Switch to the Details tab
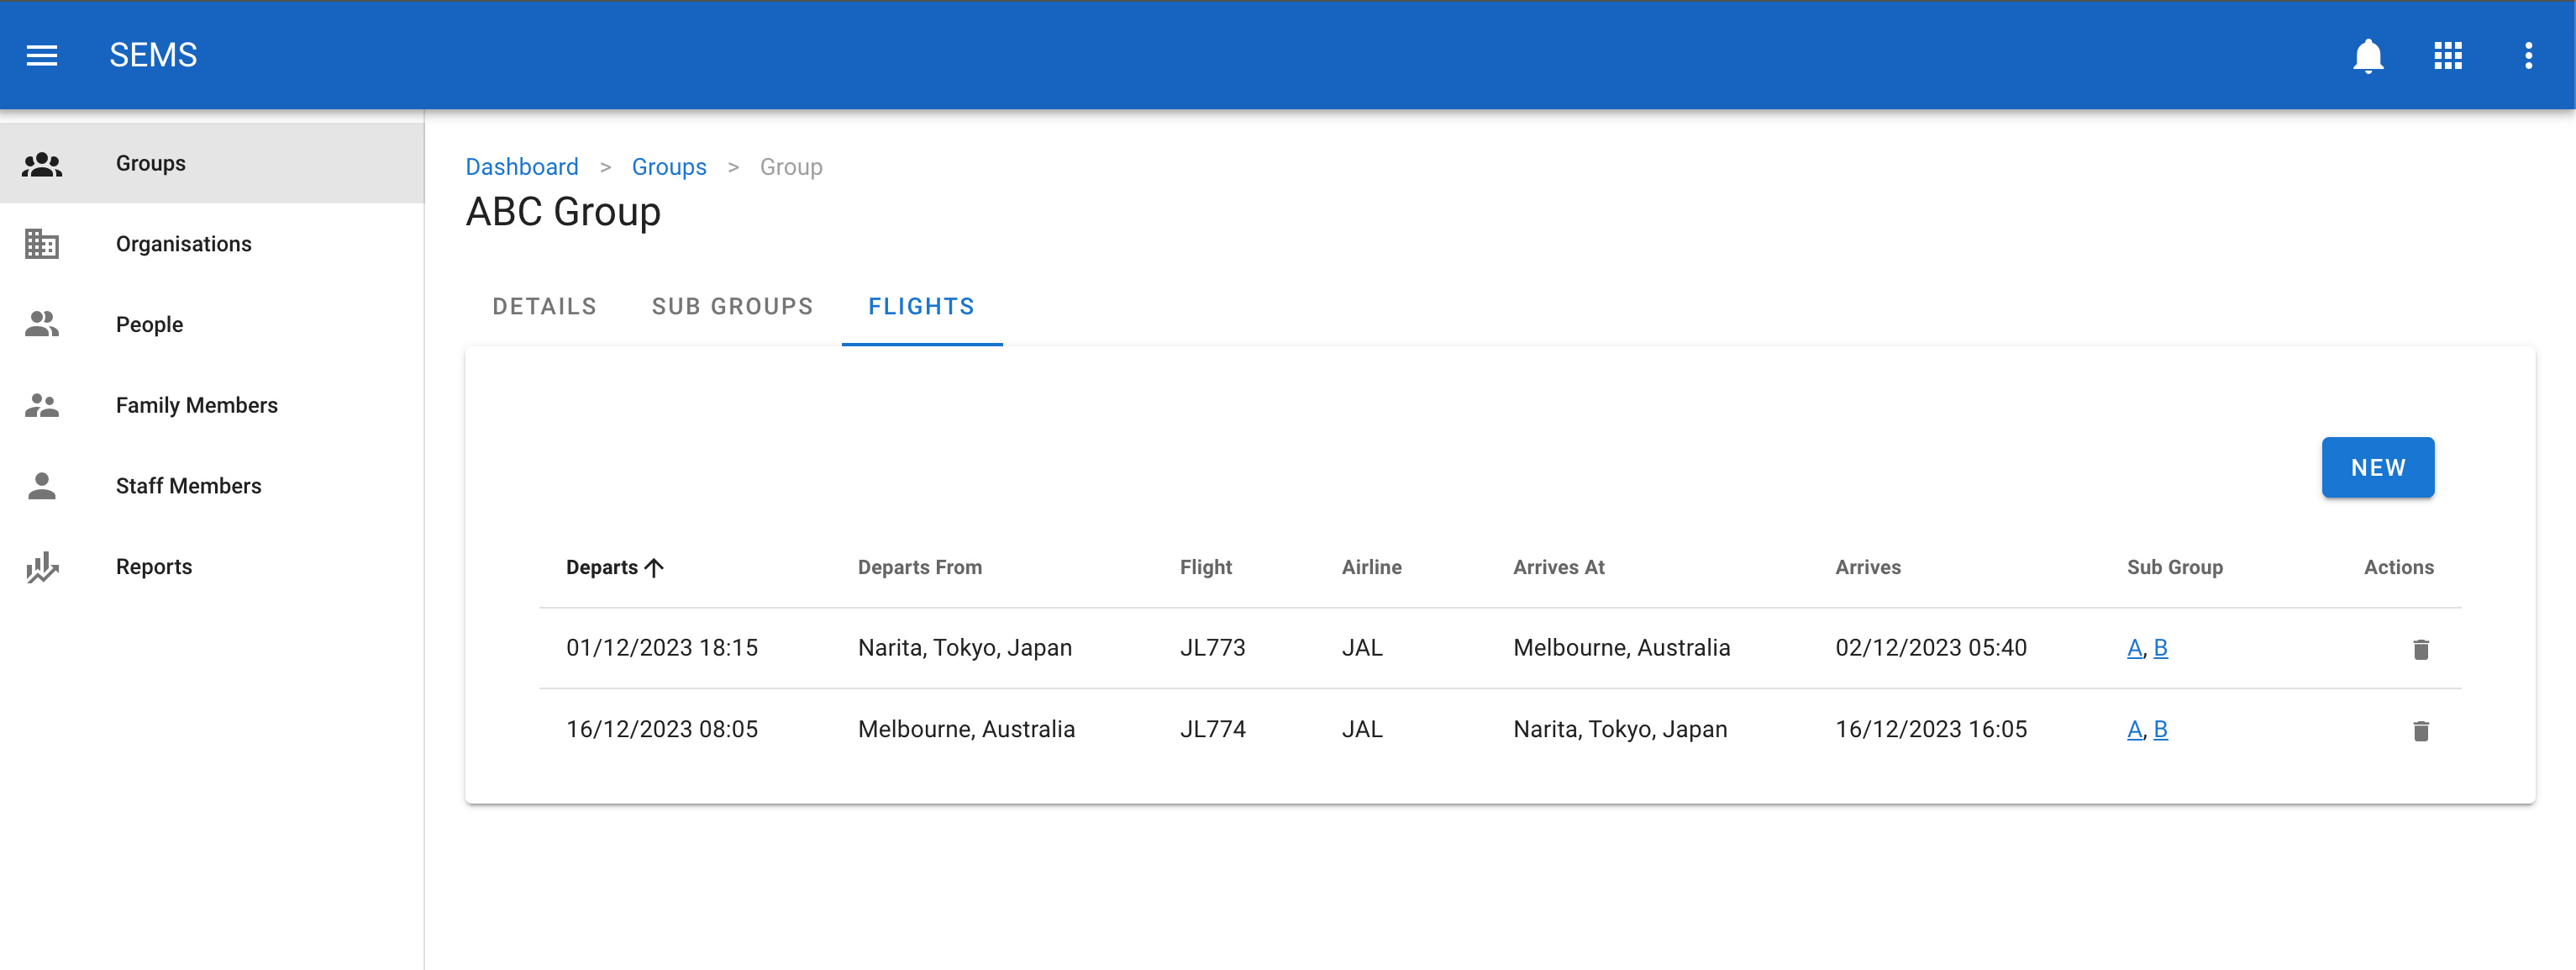This screenshot has width=2576, height=970. pyautogui.click(x=544, y=307)
